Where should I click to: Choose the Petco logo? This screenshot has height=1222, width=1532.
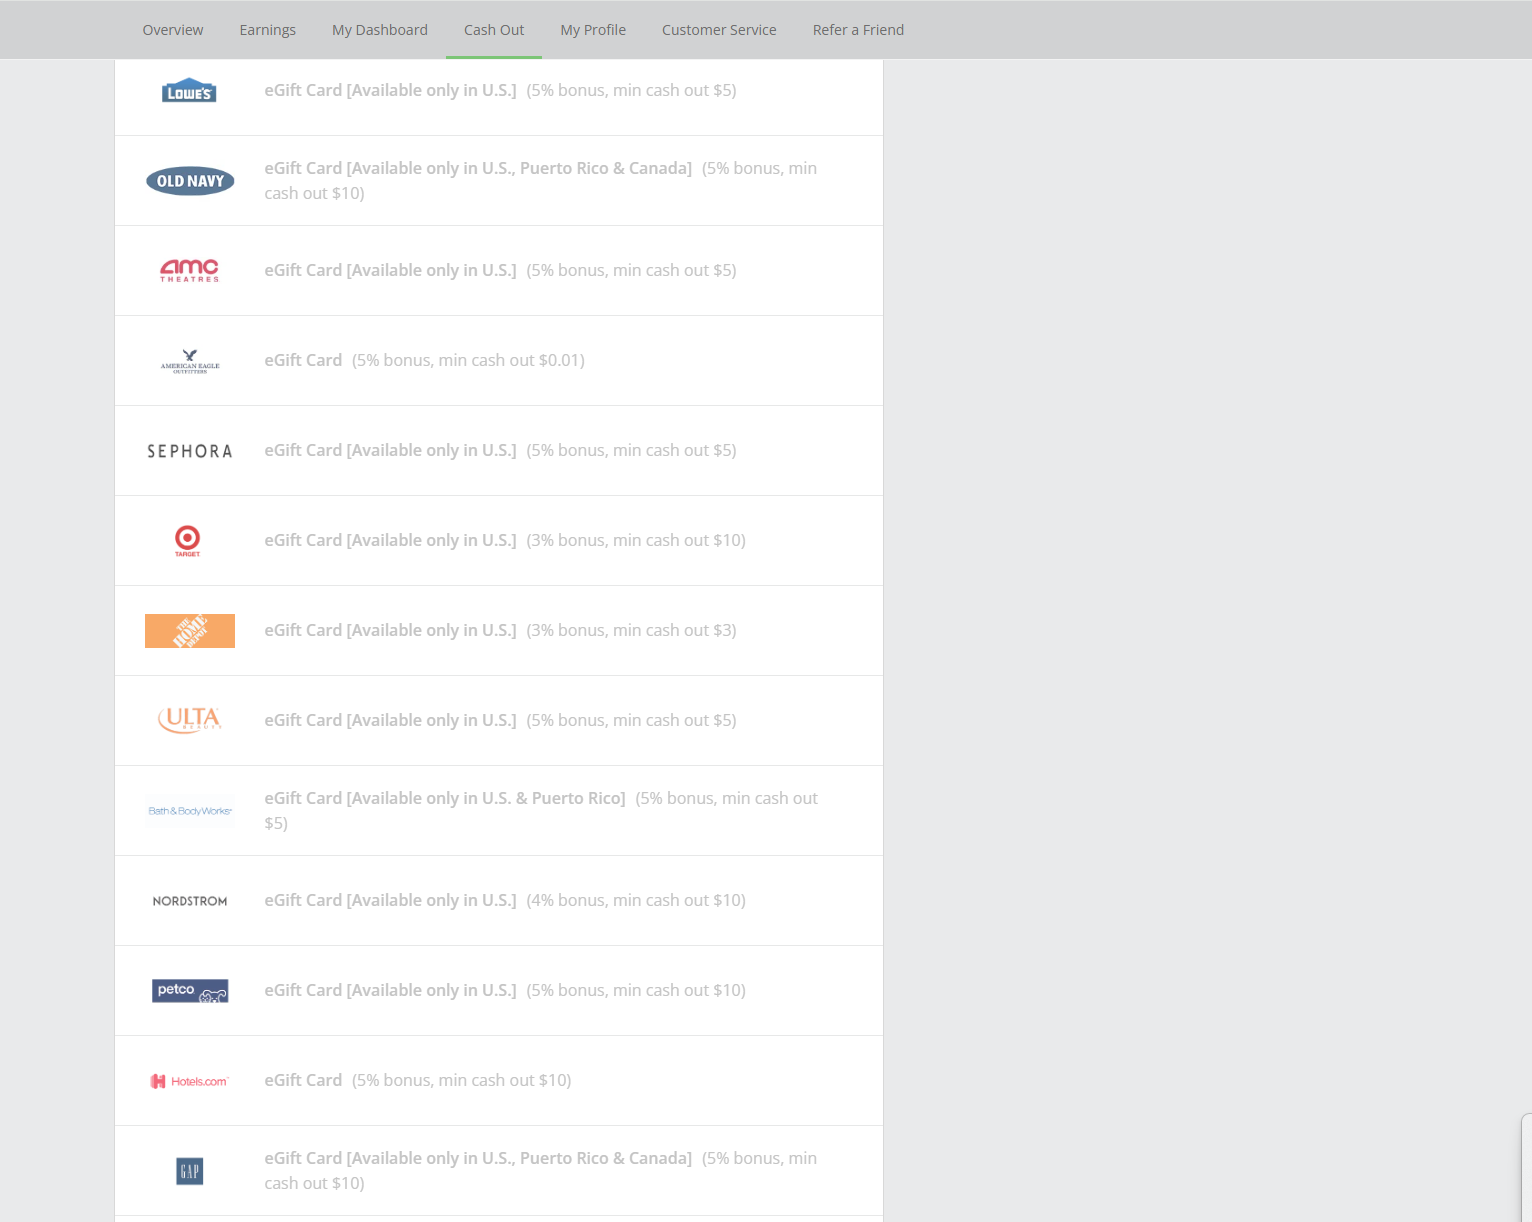coord(190,991)
